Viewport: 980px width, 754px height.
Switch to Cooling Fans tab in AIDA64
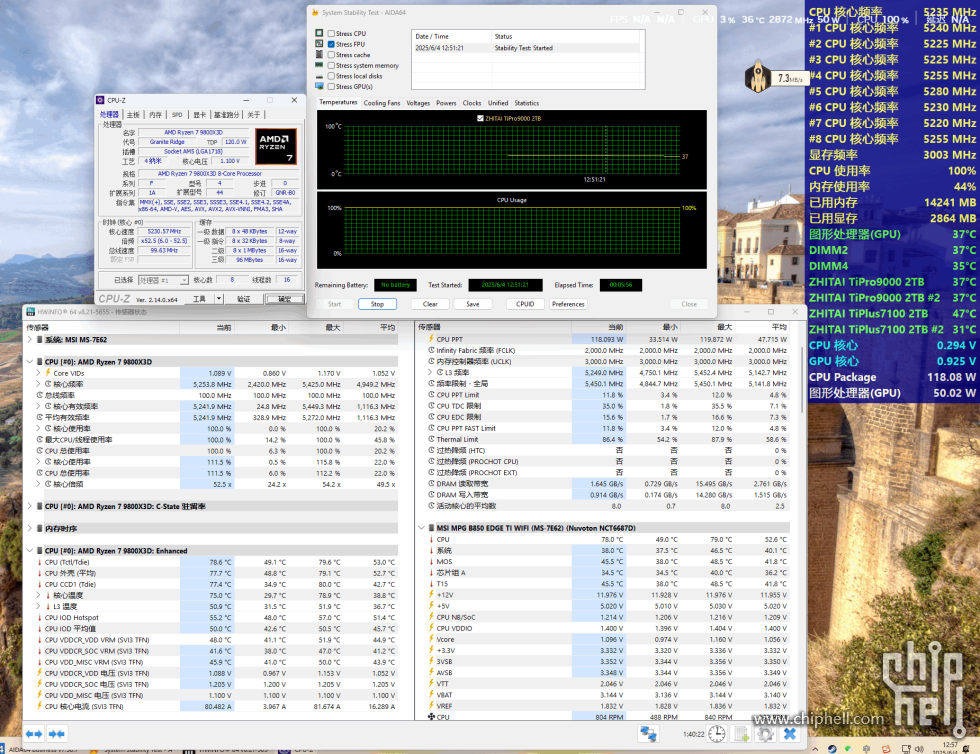coord(381,103)
